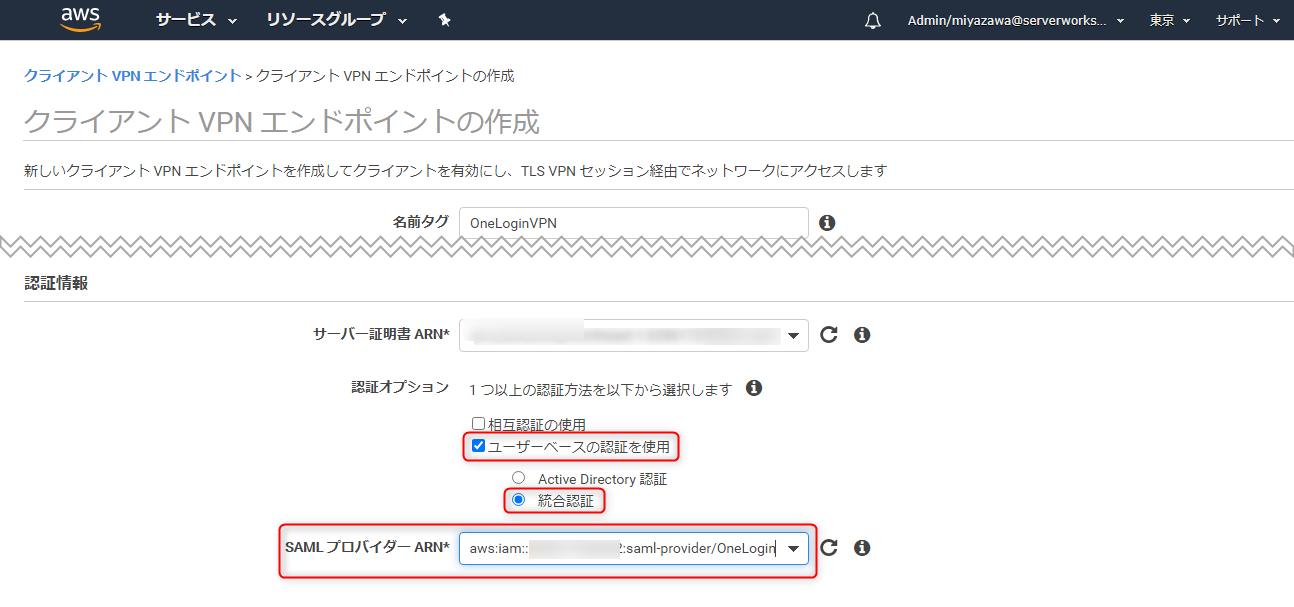The width and height of the screenshot is (1294, 607).
Task: Open the notifications bell icon
Action: click(873, 20)
